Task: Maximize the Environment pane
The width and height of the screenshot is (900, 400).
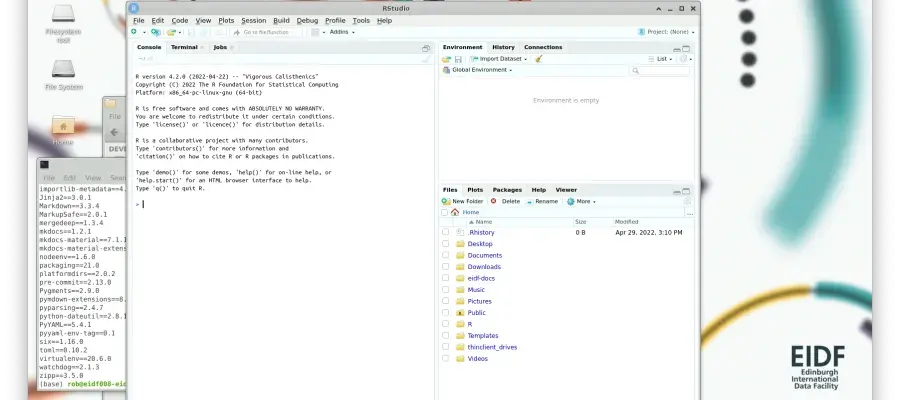Action: [x=686, y=49]
